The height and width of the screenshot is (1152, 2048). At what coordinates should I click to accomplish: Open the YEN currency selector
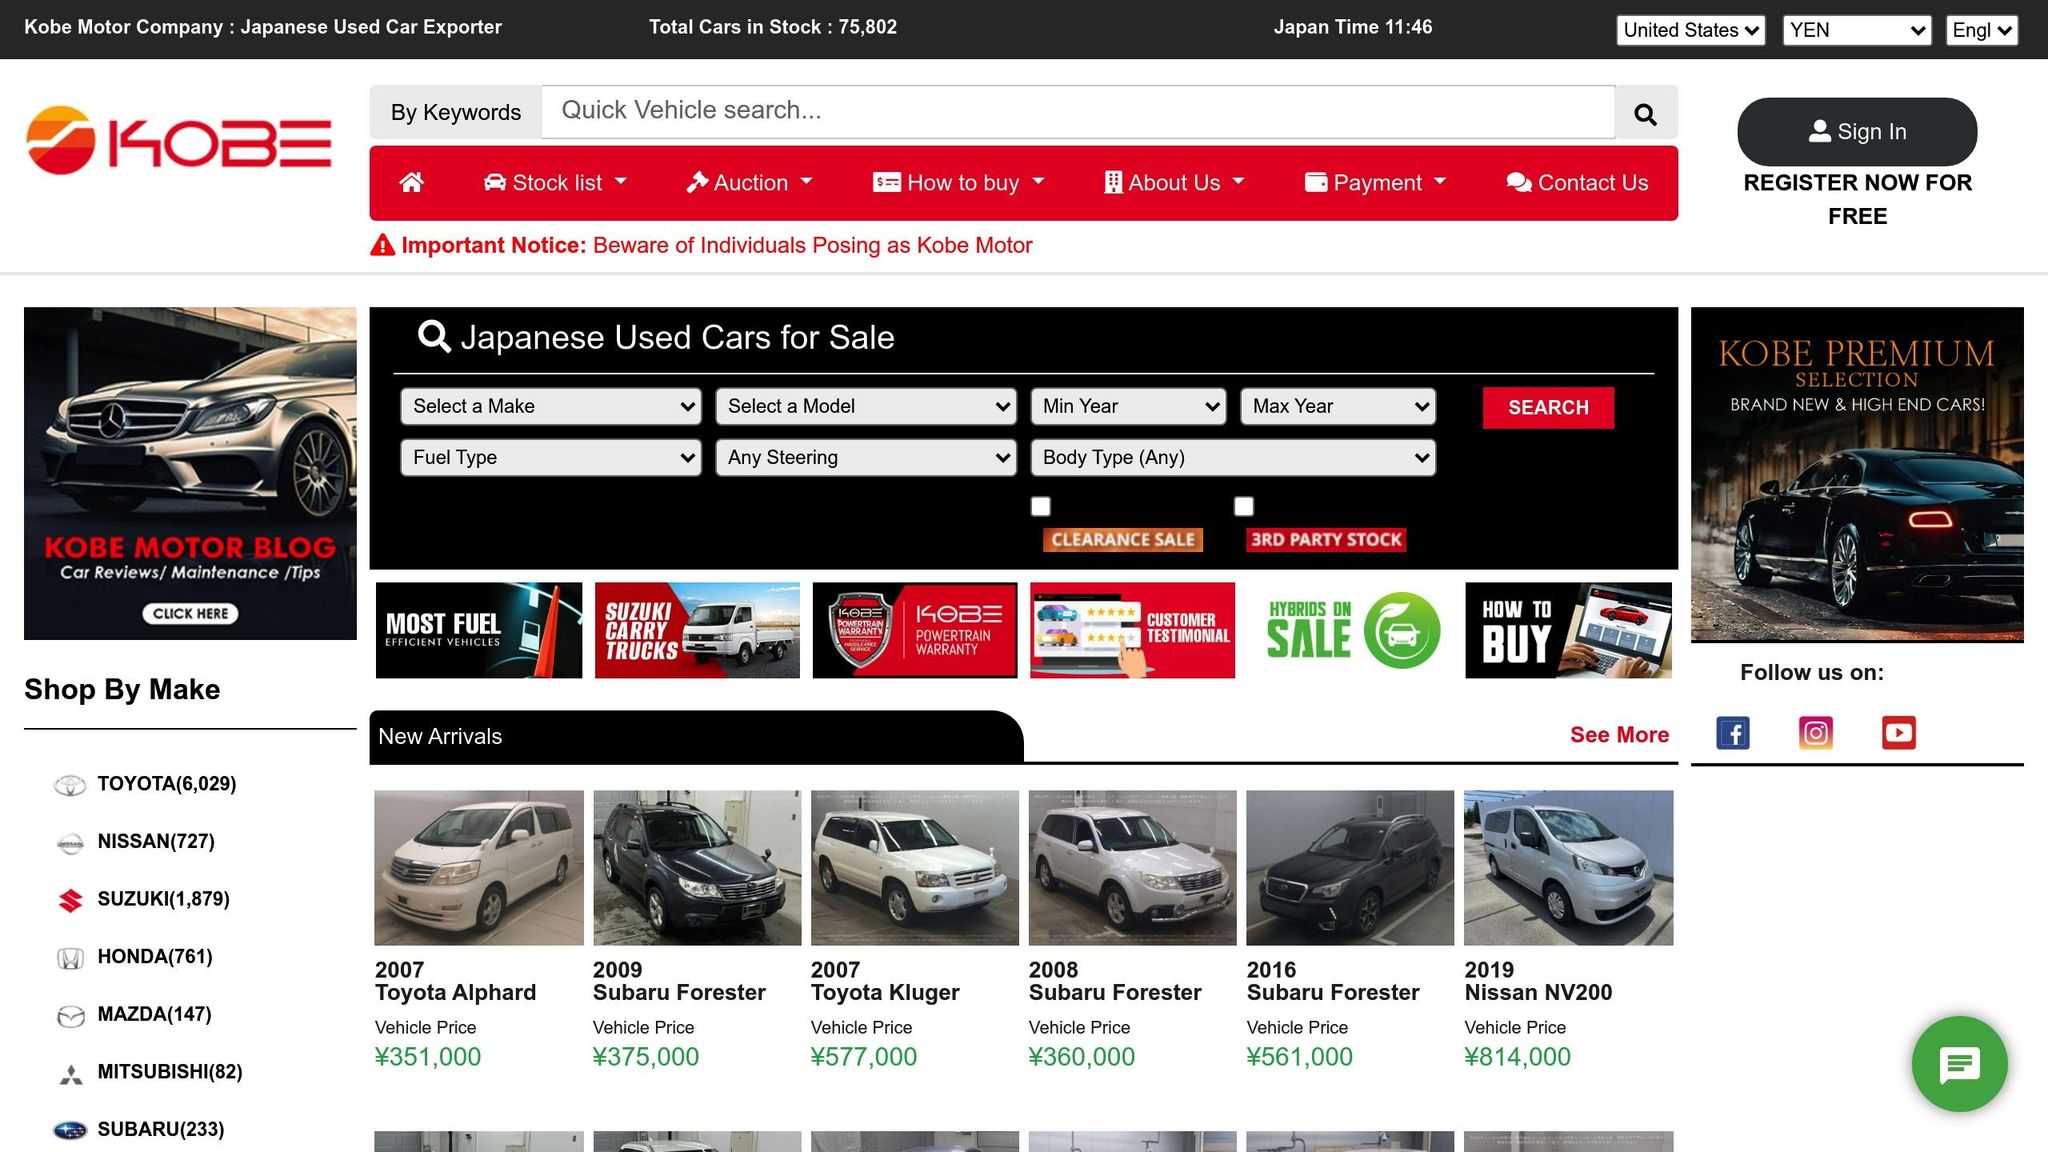pyautogui.click(x=1857, y=30)
